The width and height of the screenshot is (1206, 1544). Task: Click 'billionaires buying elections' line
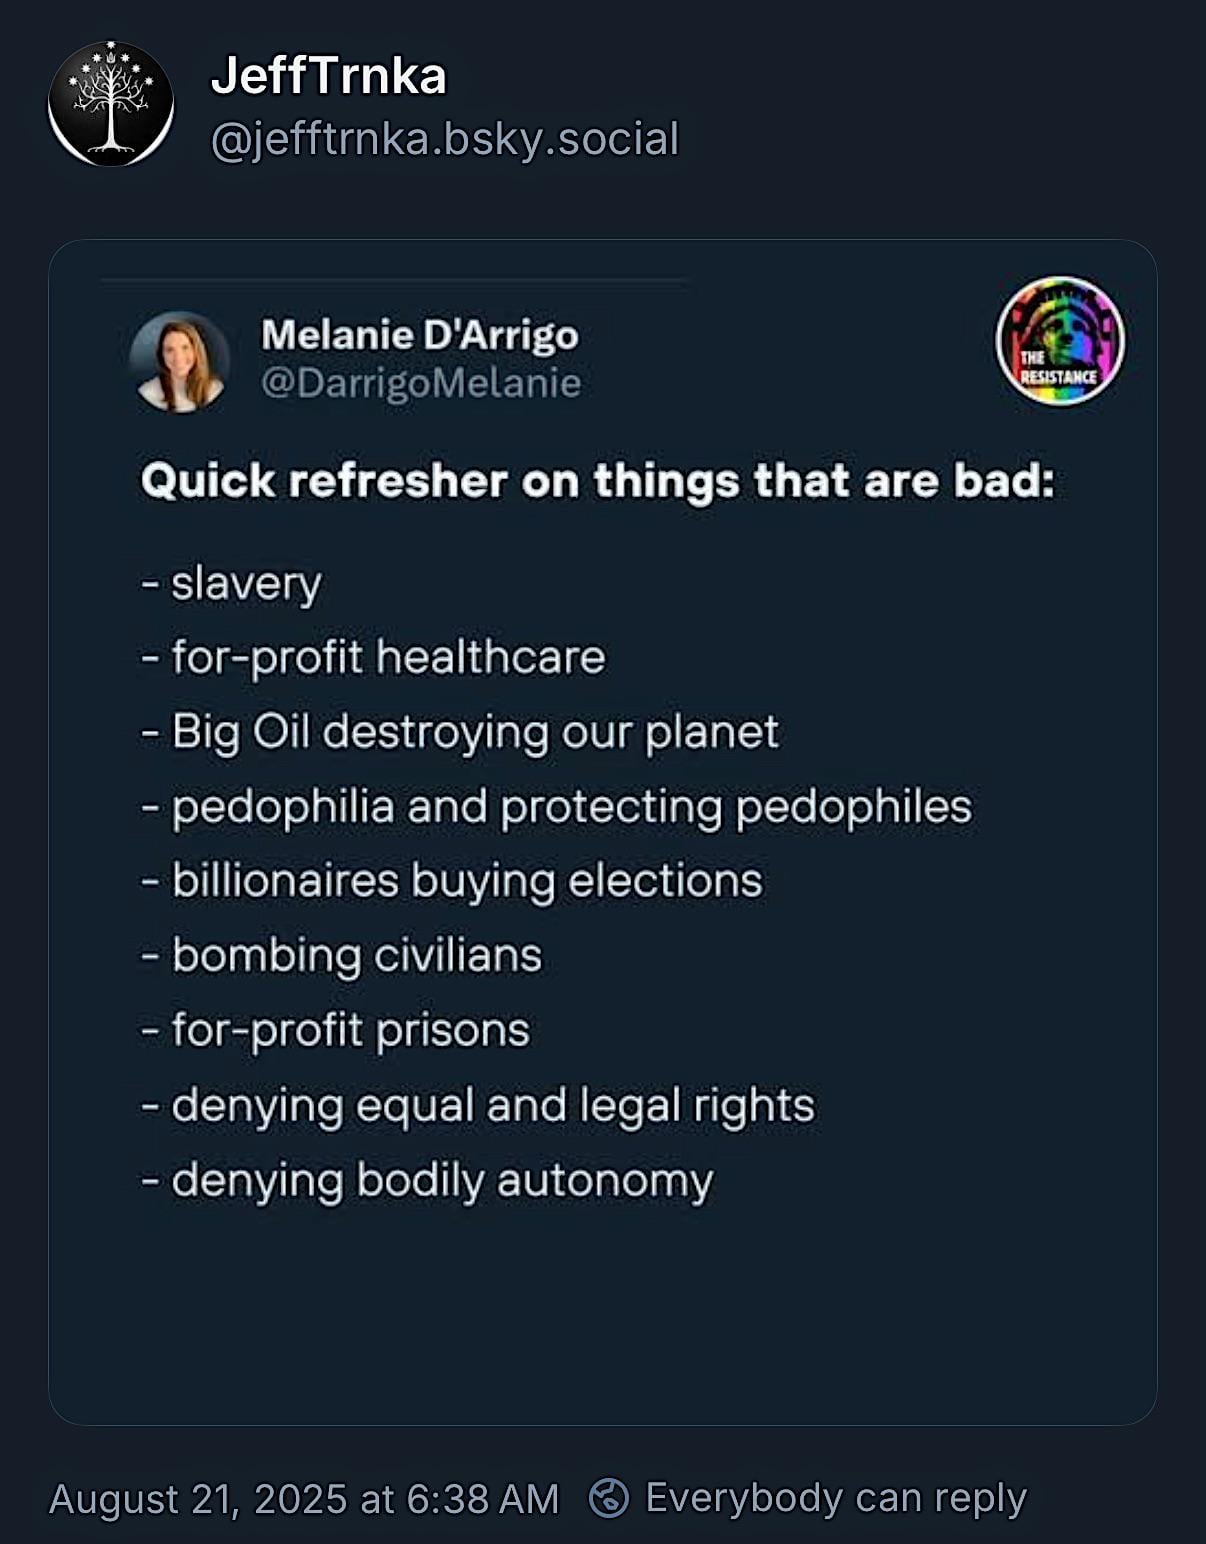452,882
